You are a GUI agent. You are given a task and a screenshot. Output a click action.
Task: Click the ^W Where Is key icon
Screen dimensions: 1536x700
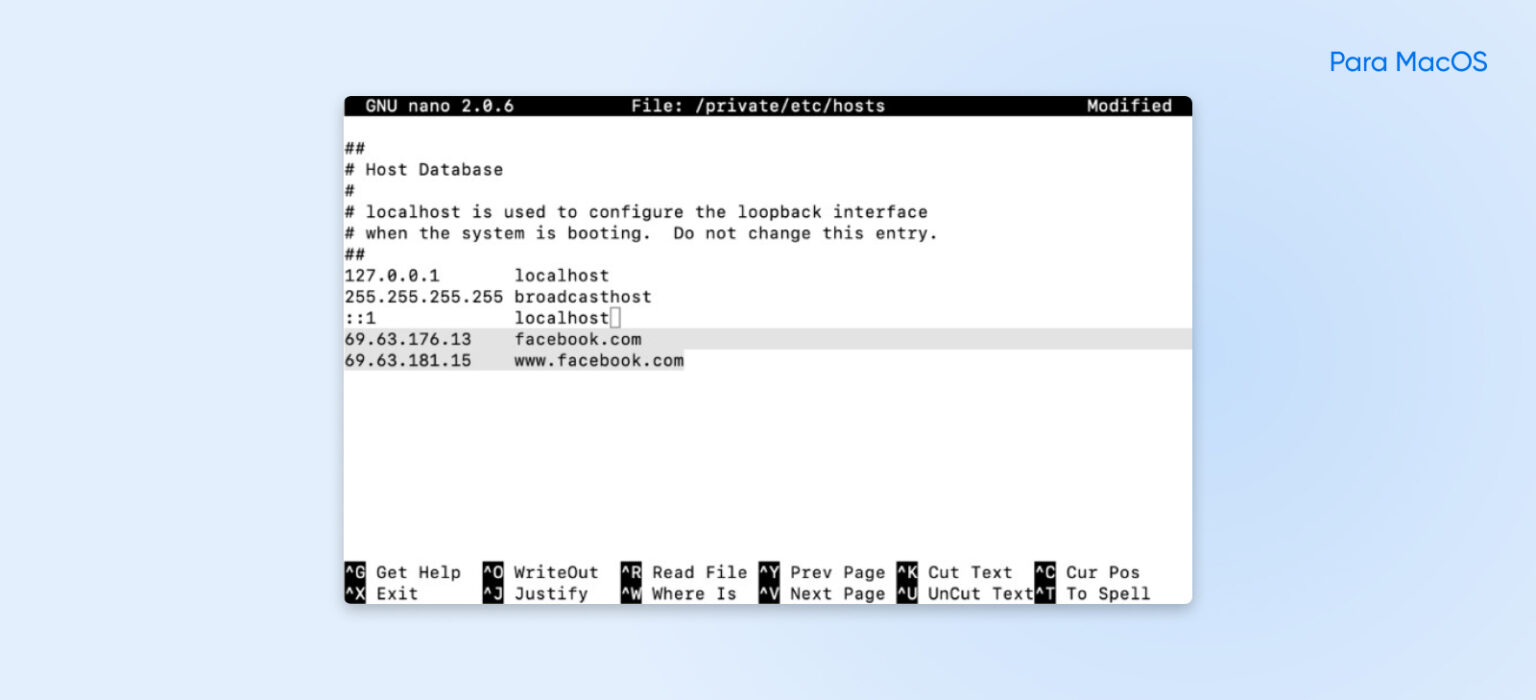point(629,593)
